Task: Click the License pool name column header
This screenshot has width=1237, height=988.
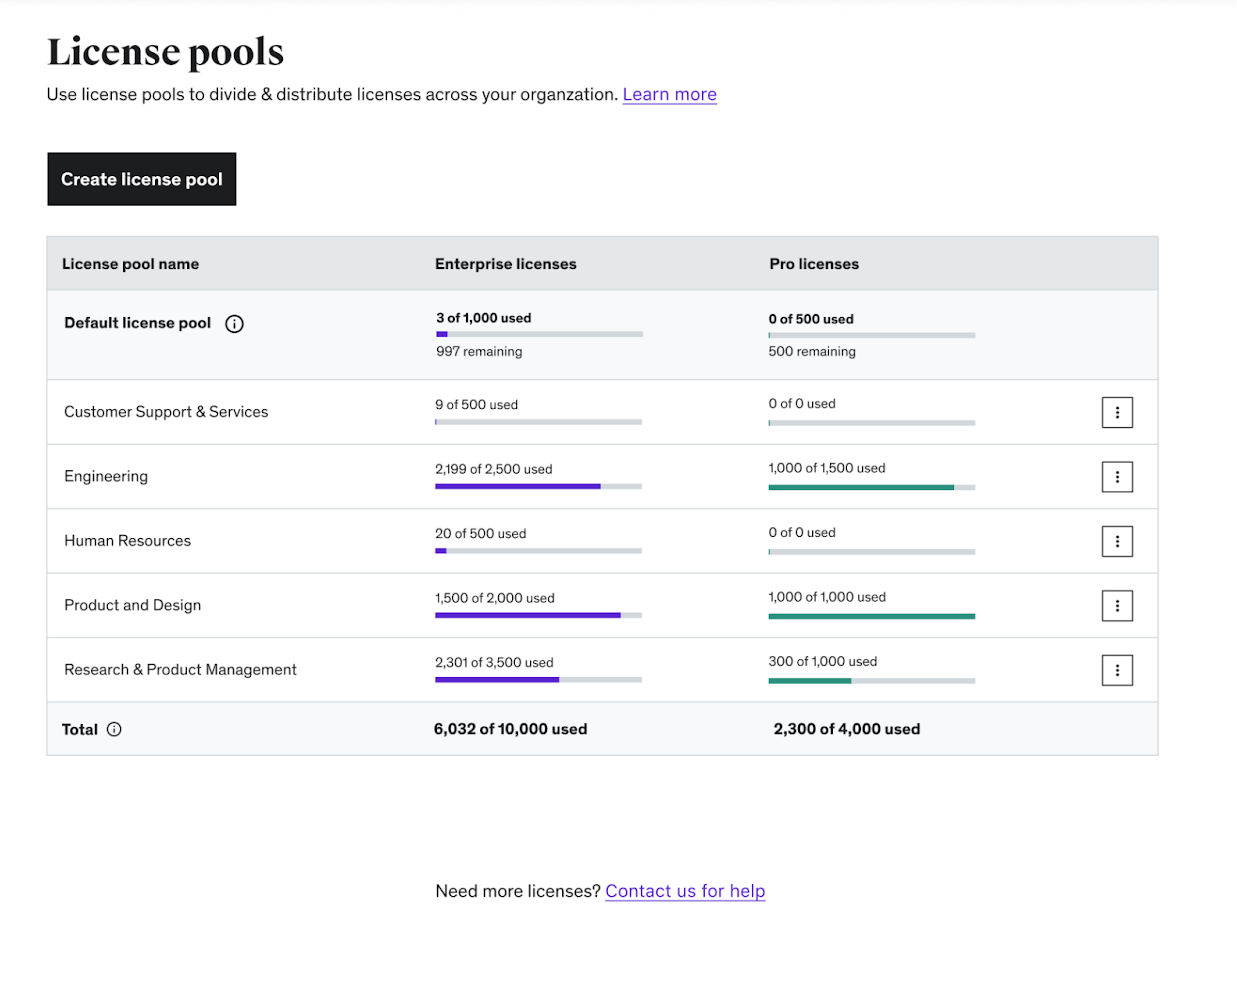Action: pos(131,264)
